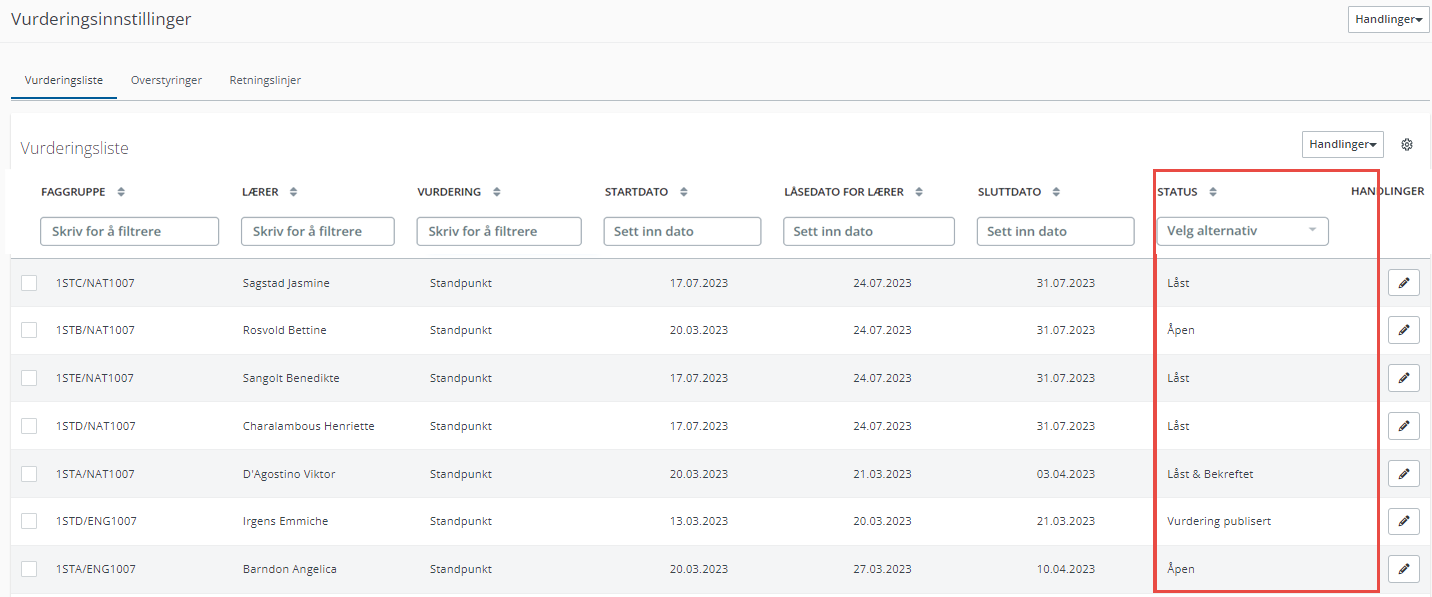Click end date 10.04.2023
1432x597 pixels.
tap(1066, 569)
